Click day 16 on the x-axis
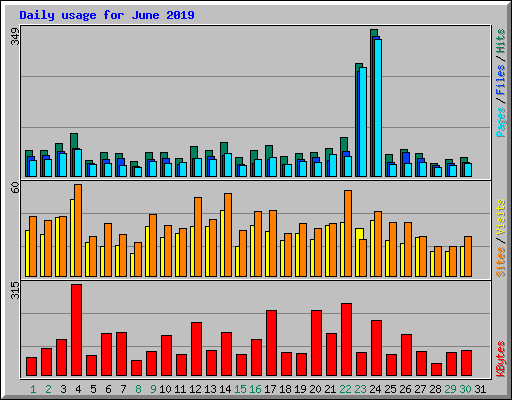 (x=255, y=389)
